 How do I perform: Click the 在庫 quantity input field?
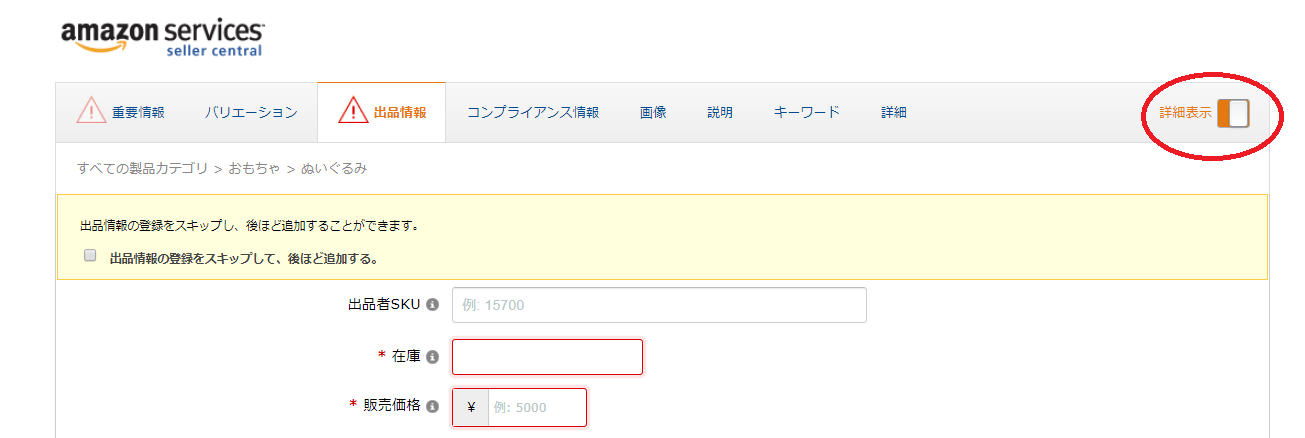547,357
